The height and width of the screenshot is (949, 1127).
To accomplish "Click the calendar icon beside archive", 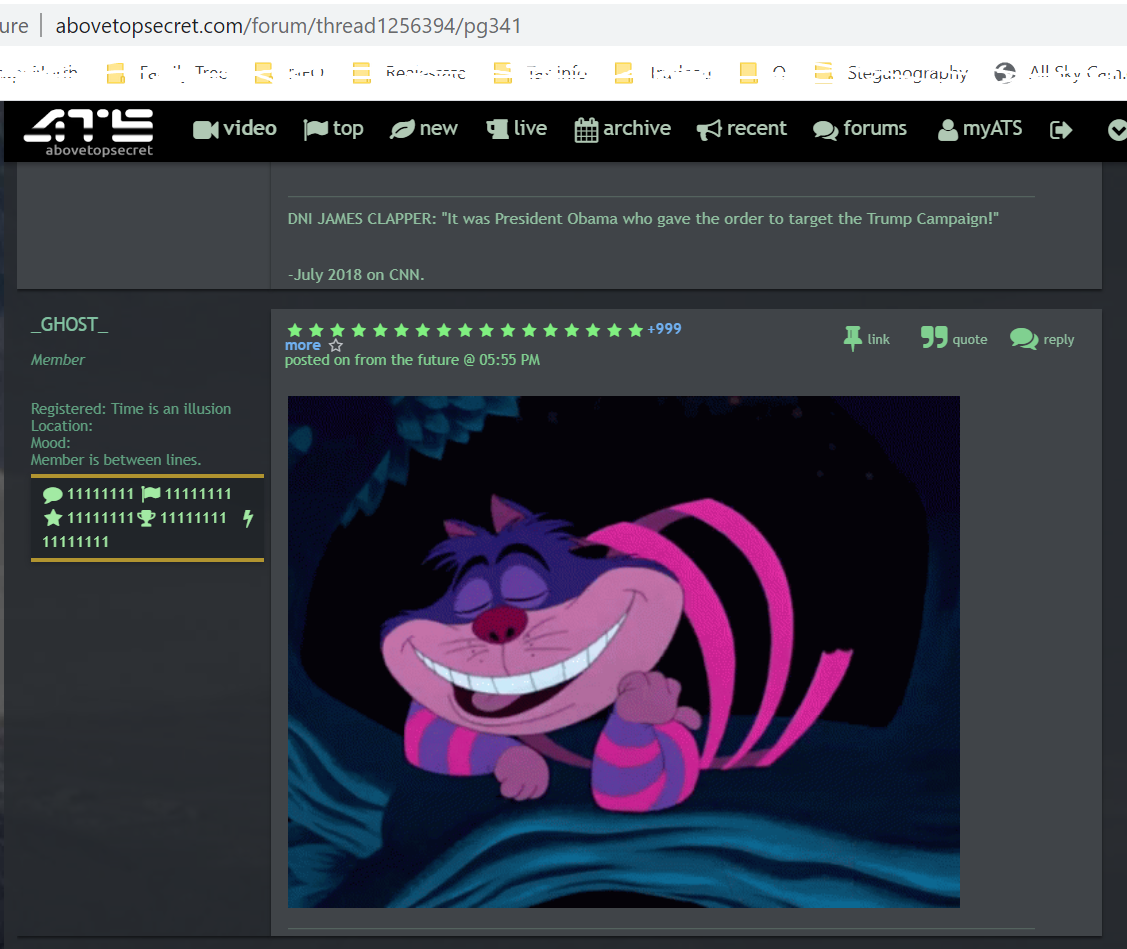I will [x=586, y=130].
